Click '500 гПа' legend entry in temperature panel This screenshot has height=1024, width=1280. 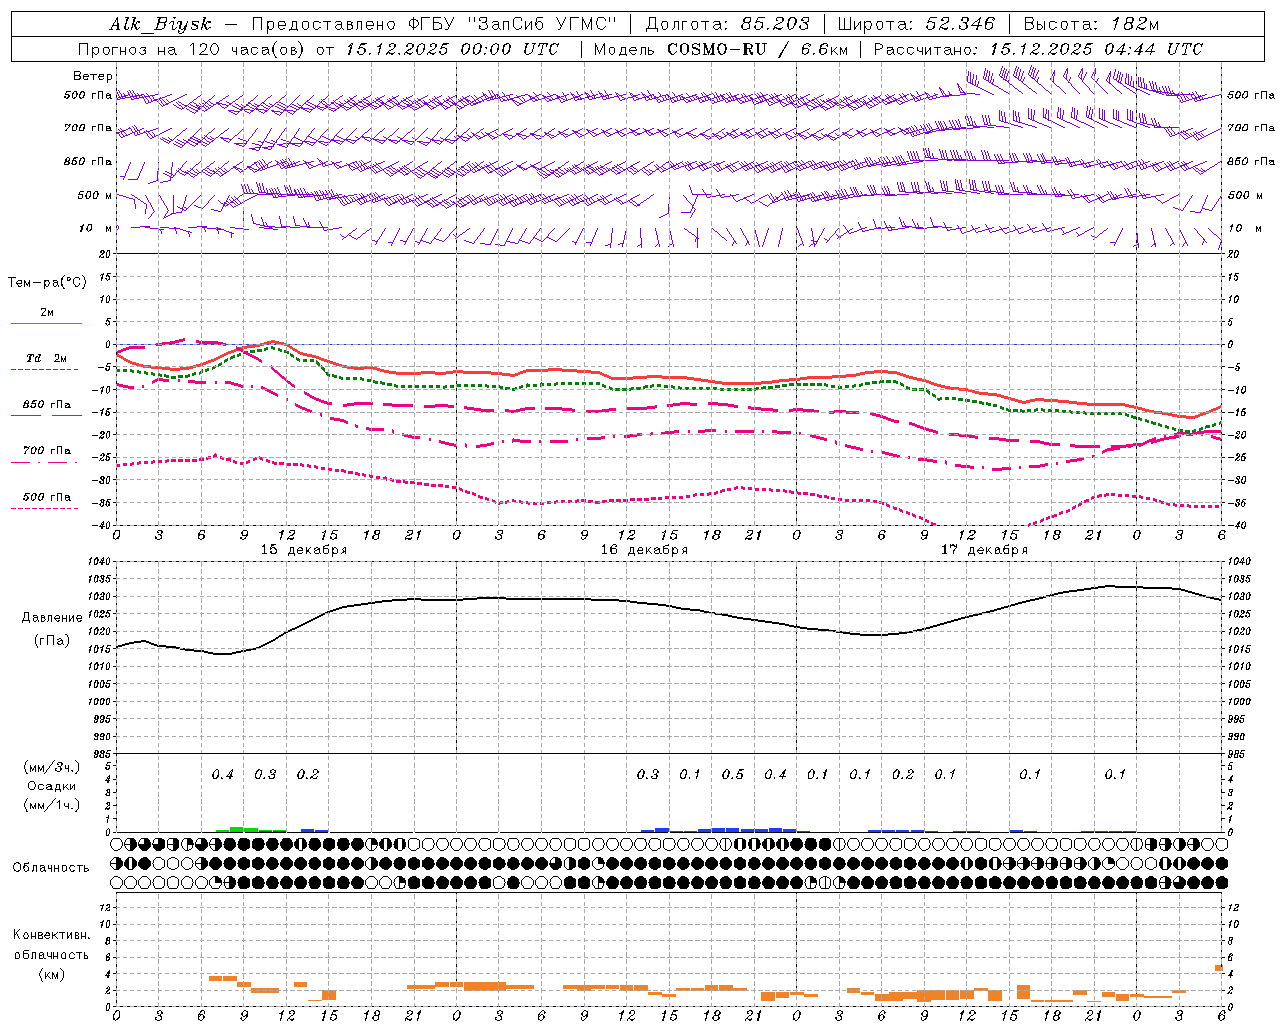point(46,497)
